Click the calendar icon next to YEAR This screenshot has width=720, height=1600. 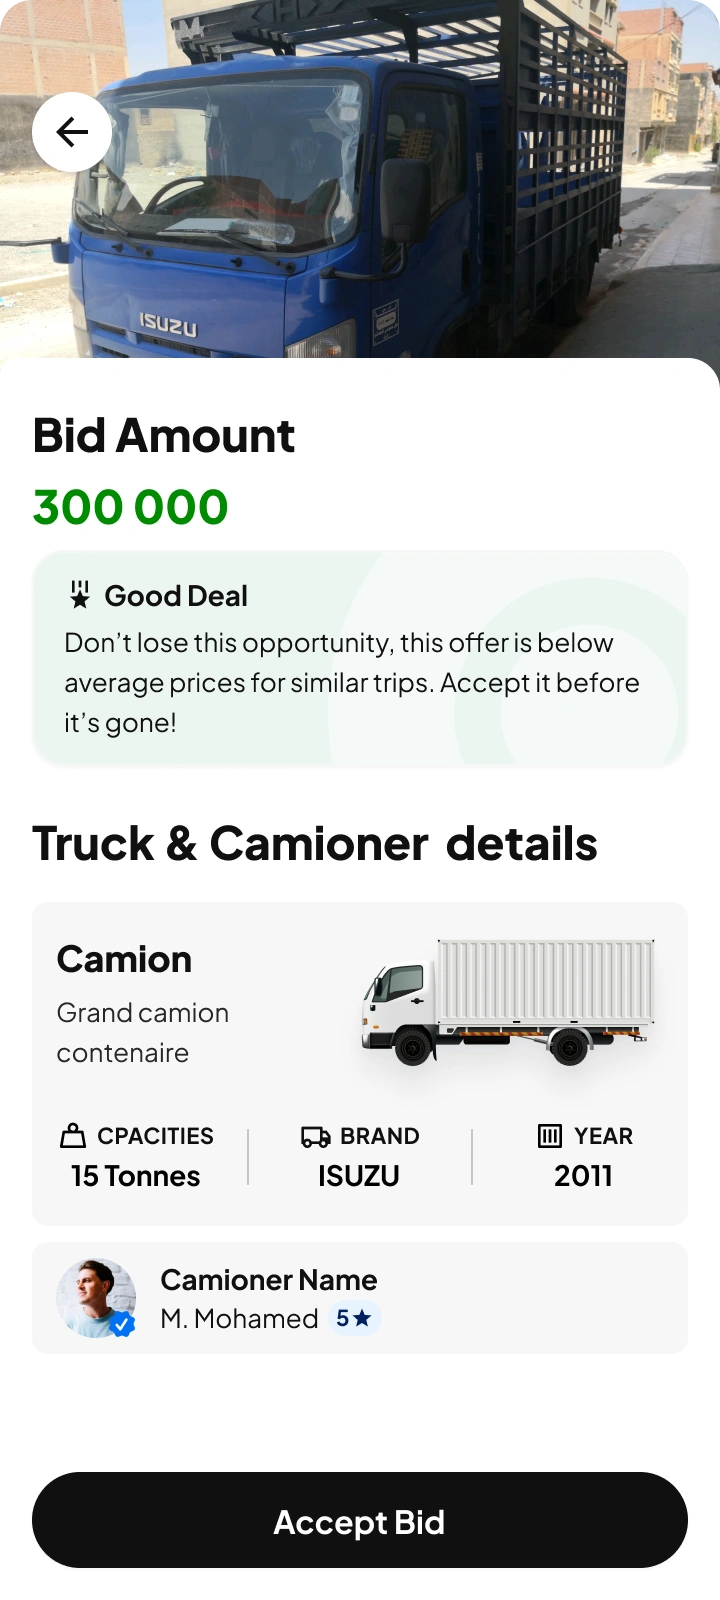point(550,1136)
